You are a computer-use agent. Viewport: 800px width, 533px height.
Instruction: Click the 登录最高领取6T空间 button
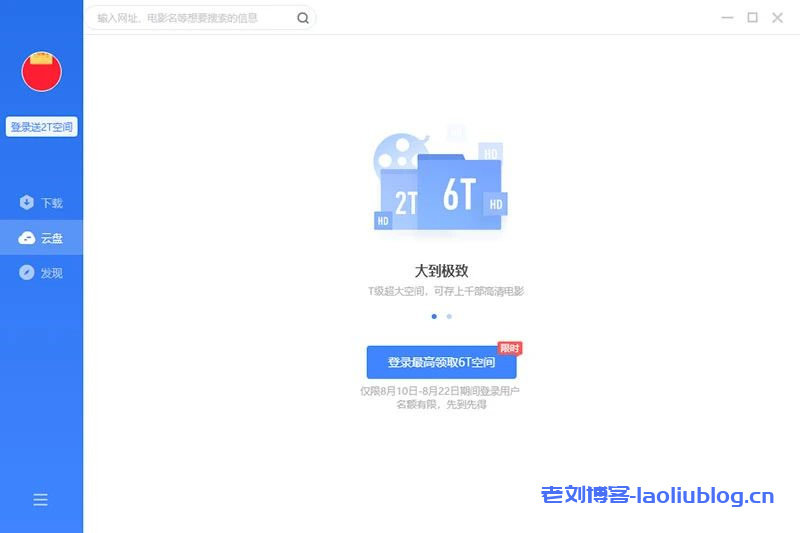pyautogui.click(x=441, y=362)
